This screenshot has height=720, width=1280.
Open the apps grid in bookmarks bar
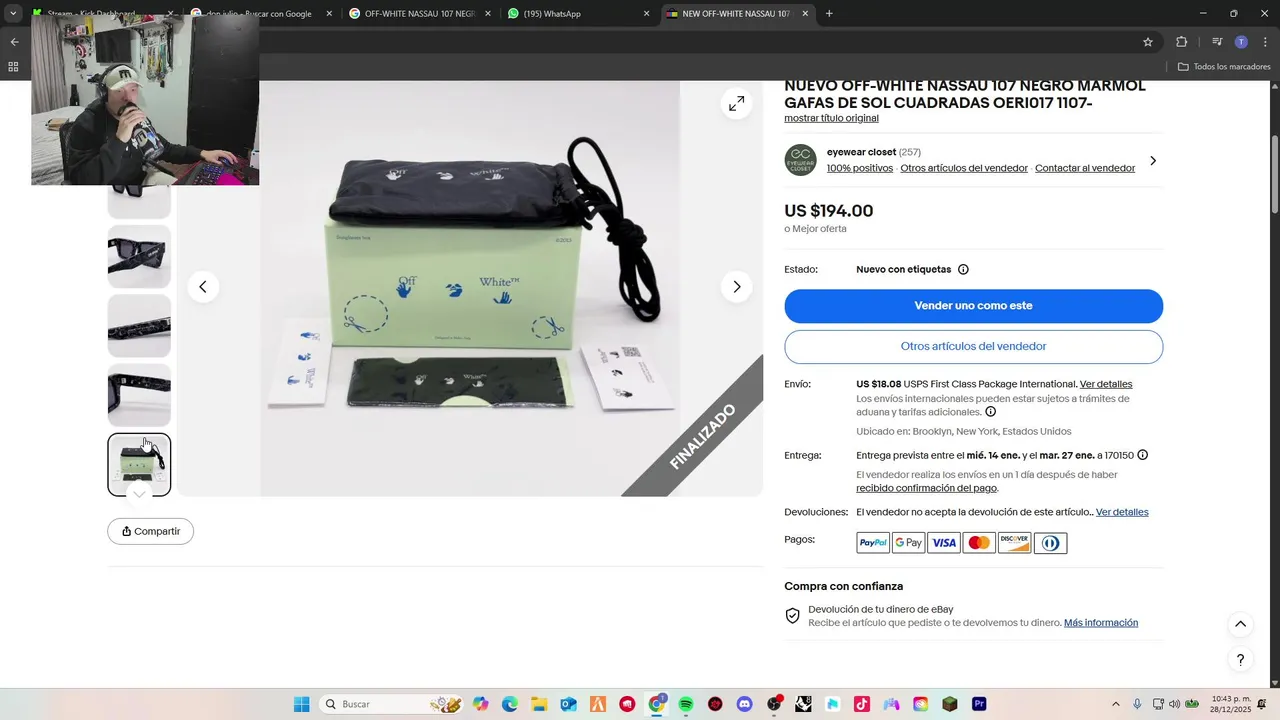(x=13, y=67)
